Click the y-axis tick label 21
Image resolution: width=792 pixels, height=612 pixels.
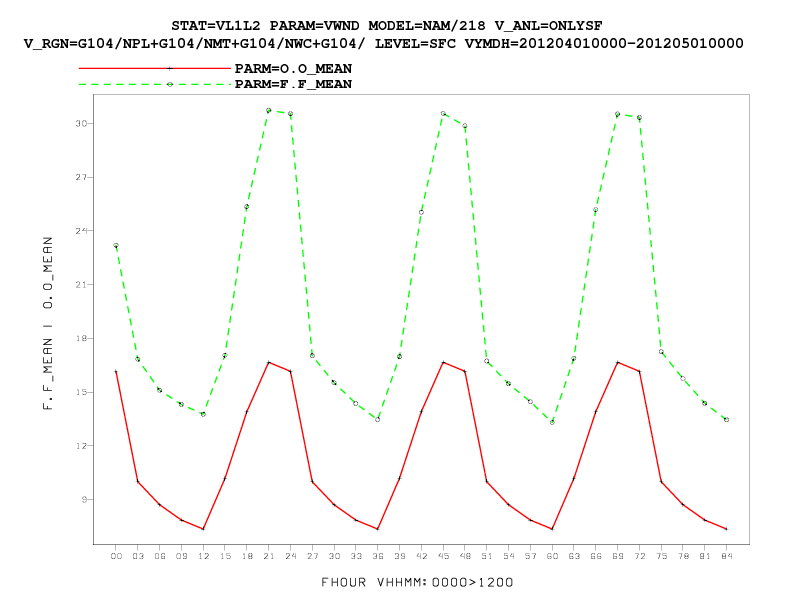coord(81,285)
